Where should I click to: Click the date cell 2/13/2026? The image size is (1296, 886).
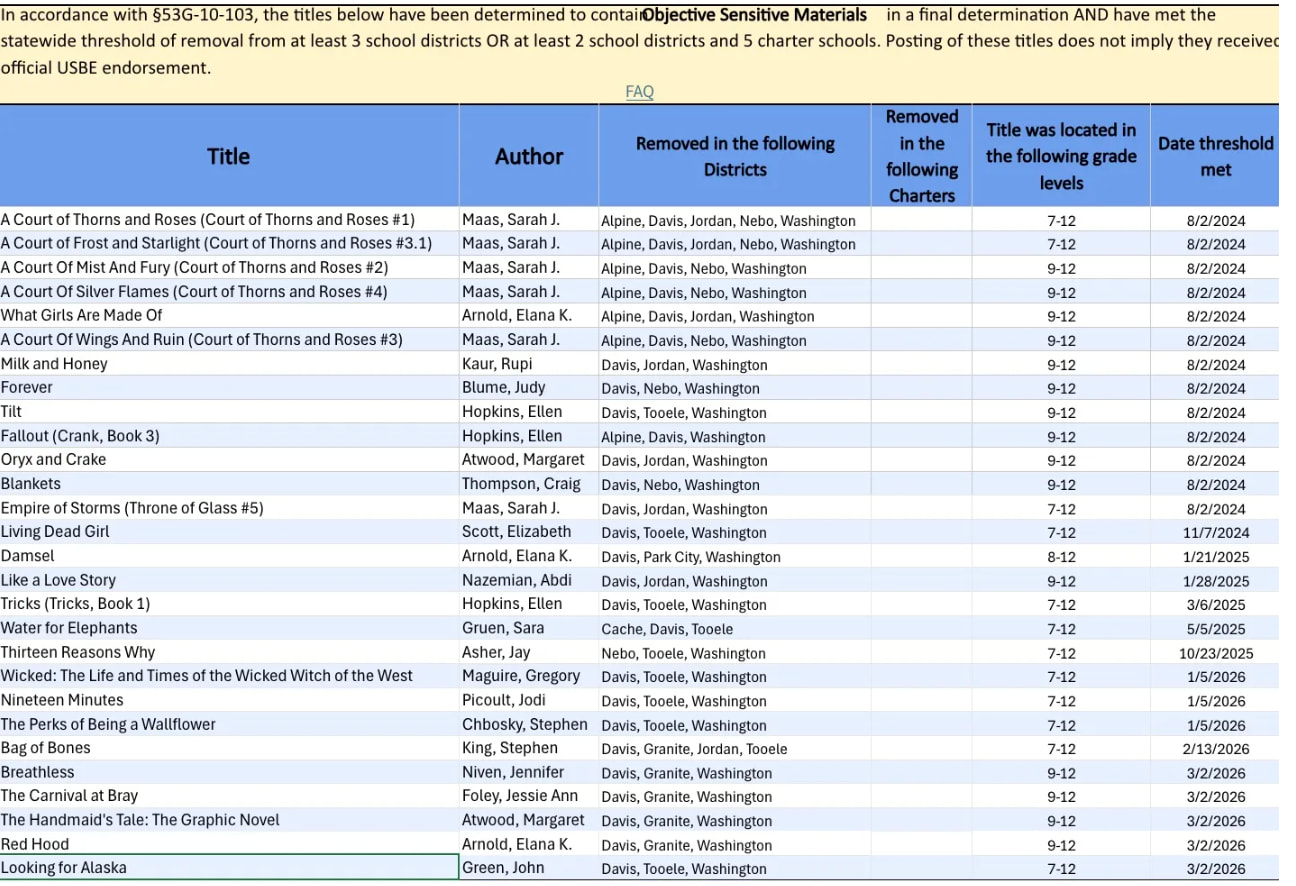(1215, 749)
